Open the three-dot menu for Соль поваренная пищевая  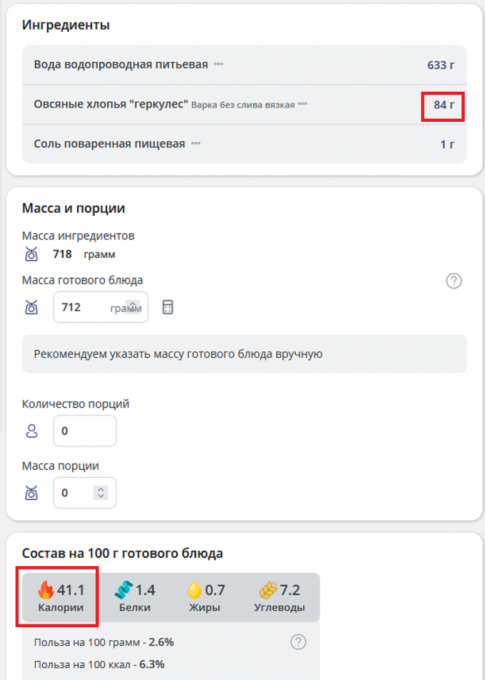click(196, 143)
